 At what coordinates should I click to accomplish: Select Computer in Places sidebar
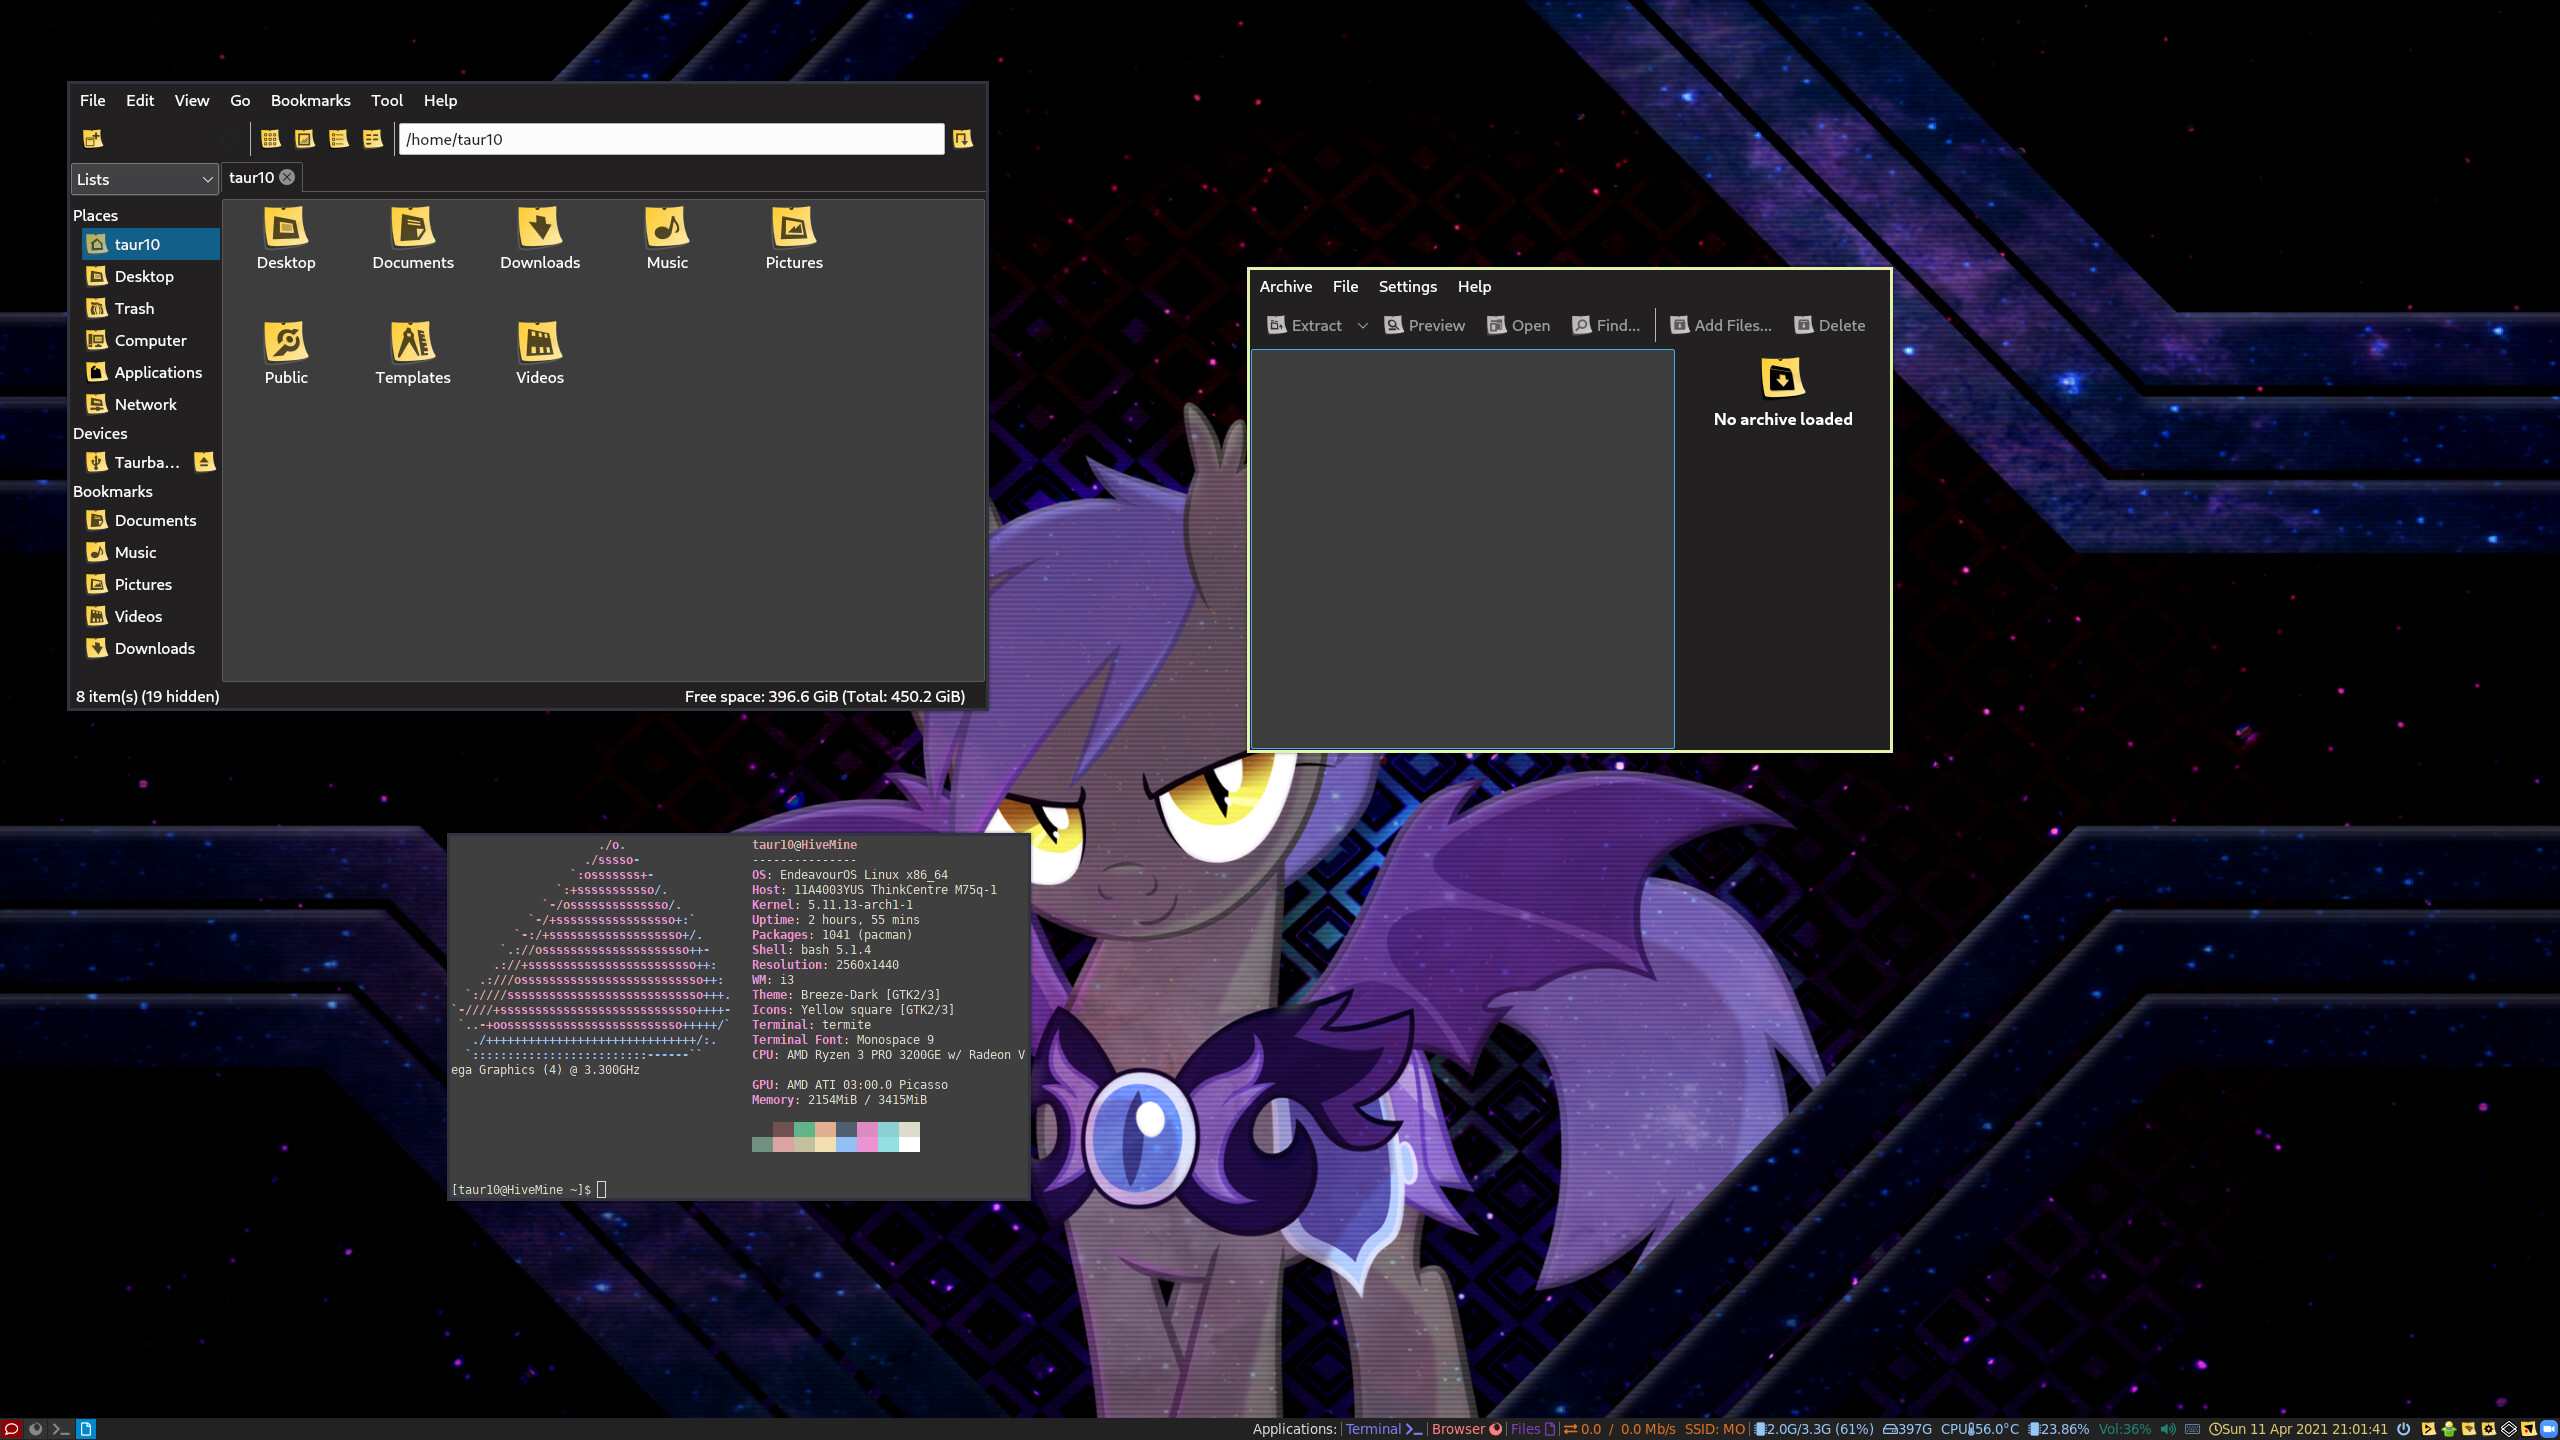150,340
